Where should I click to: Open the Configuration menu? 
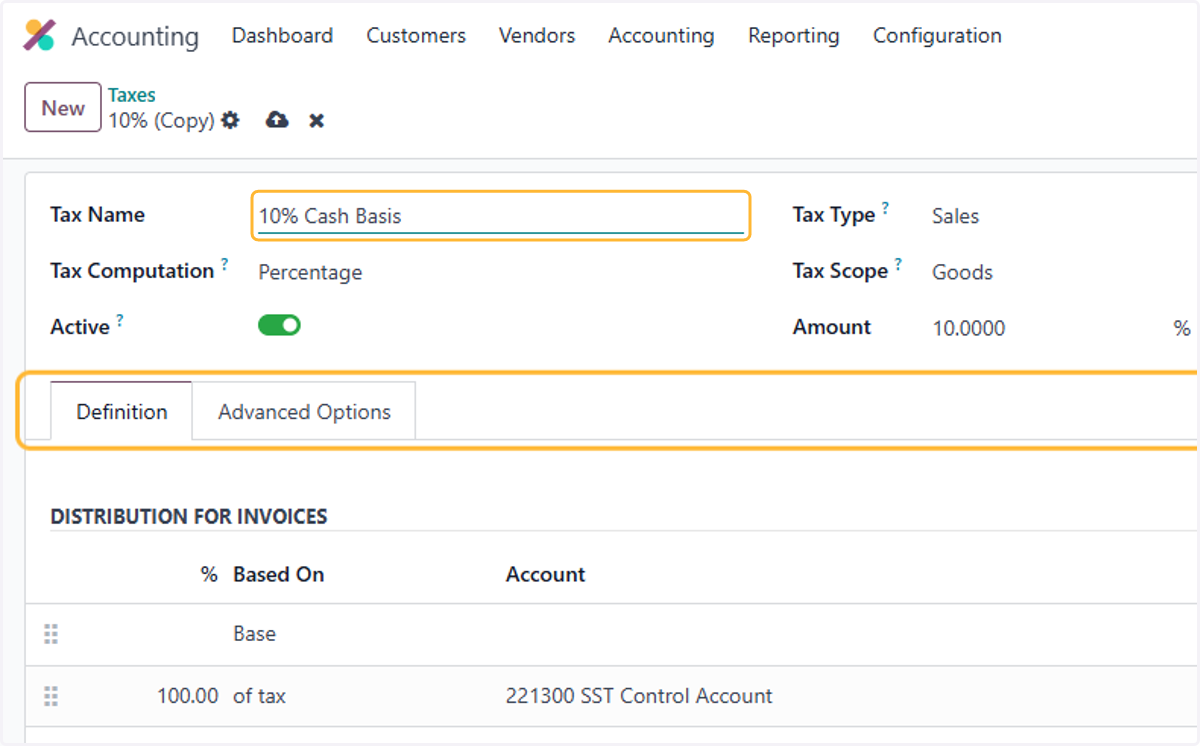coord(937,36)
